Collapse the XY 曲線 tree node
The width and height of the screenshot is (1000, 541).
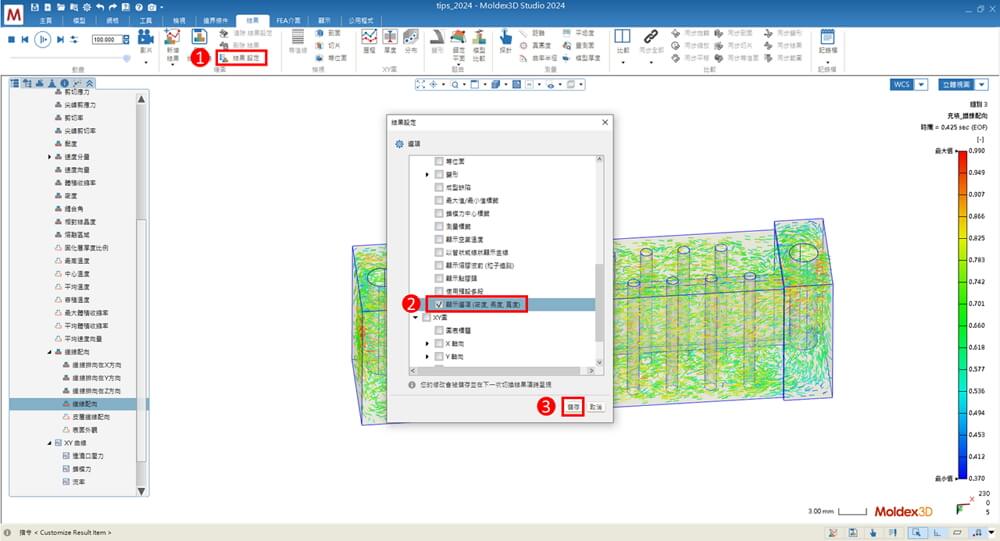tap(50, 443)
